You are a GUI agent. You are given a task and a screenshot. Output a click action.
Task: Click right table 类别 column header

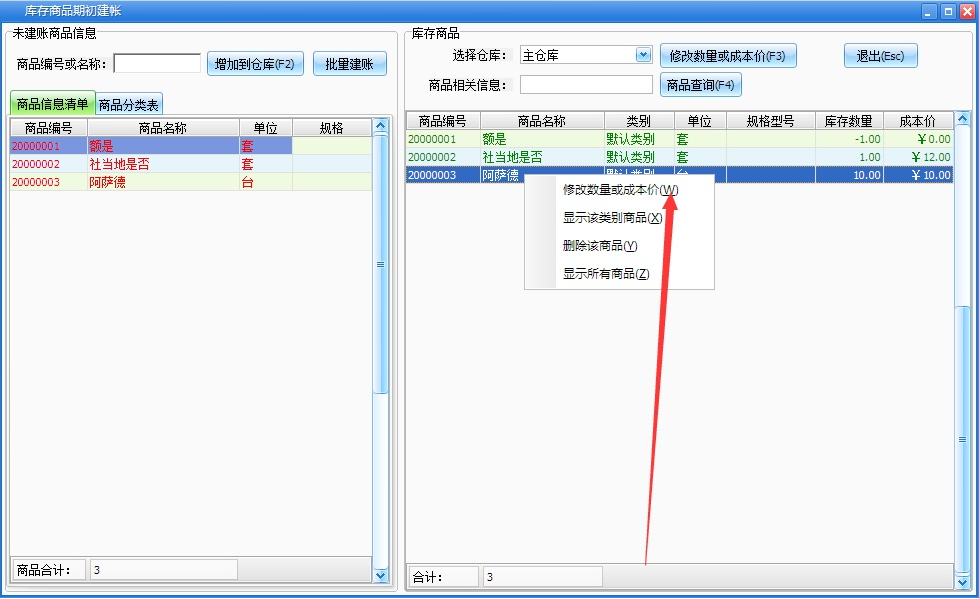tap(639, 121)
